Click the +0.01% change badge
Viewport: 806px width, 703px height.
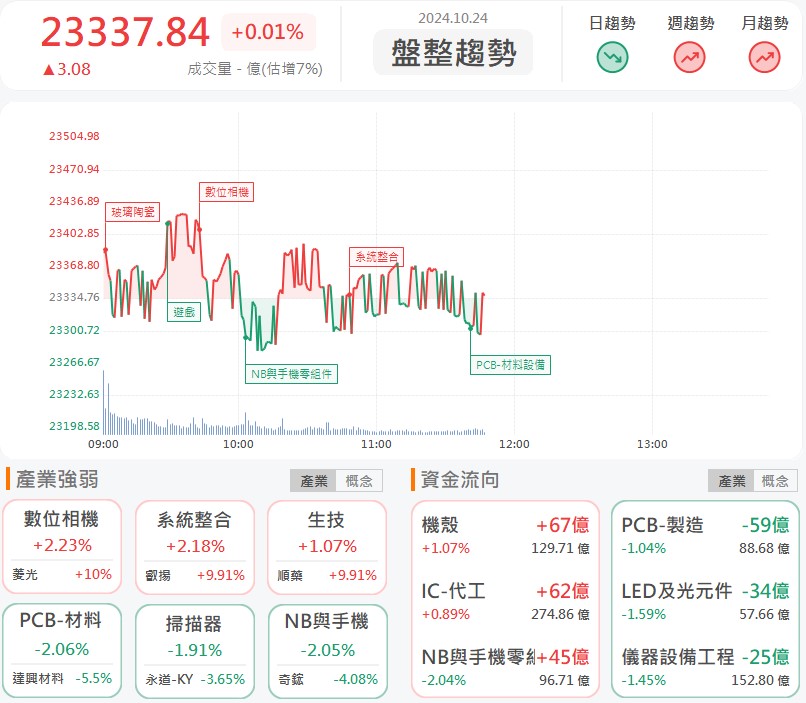point(268,32)
